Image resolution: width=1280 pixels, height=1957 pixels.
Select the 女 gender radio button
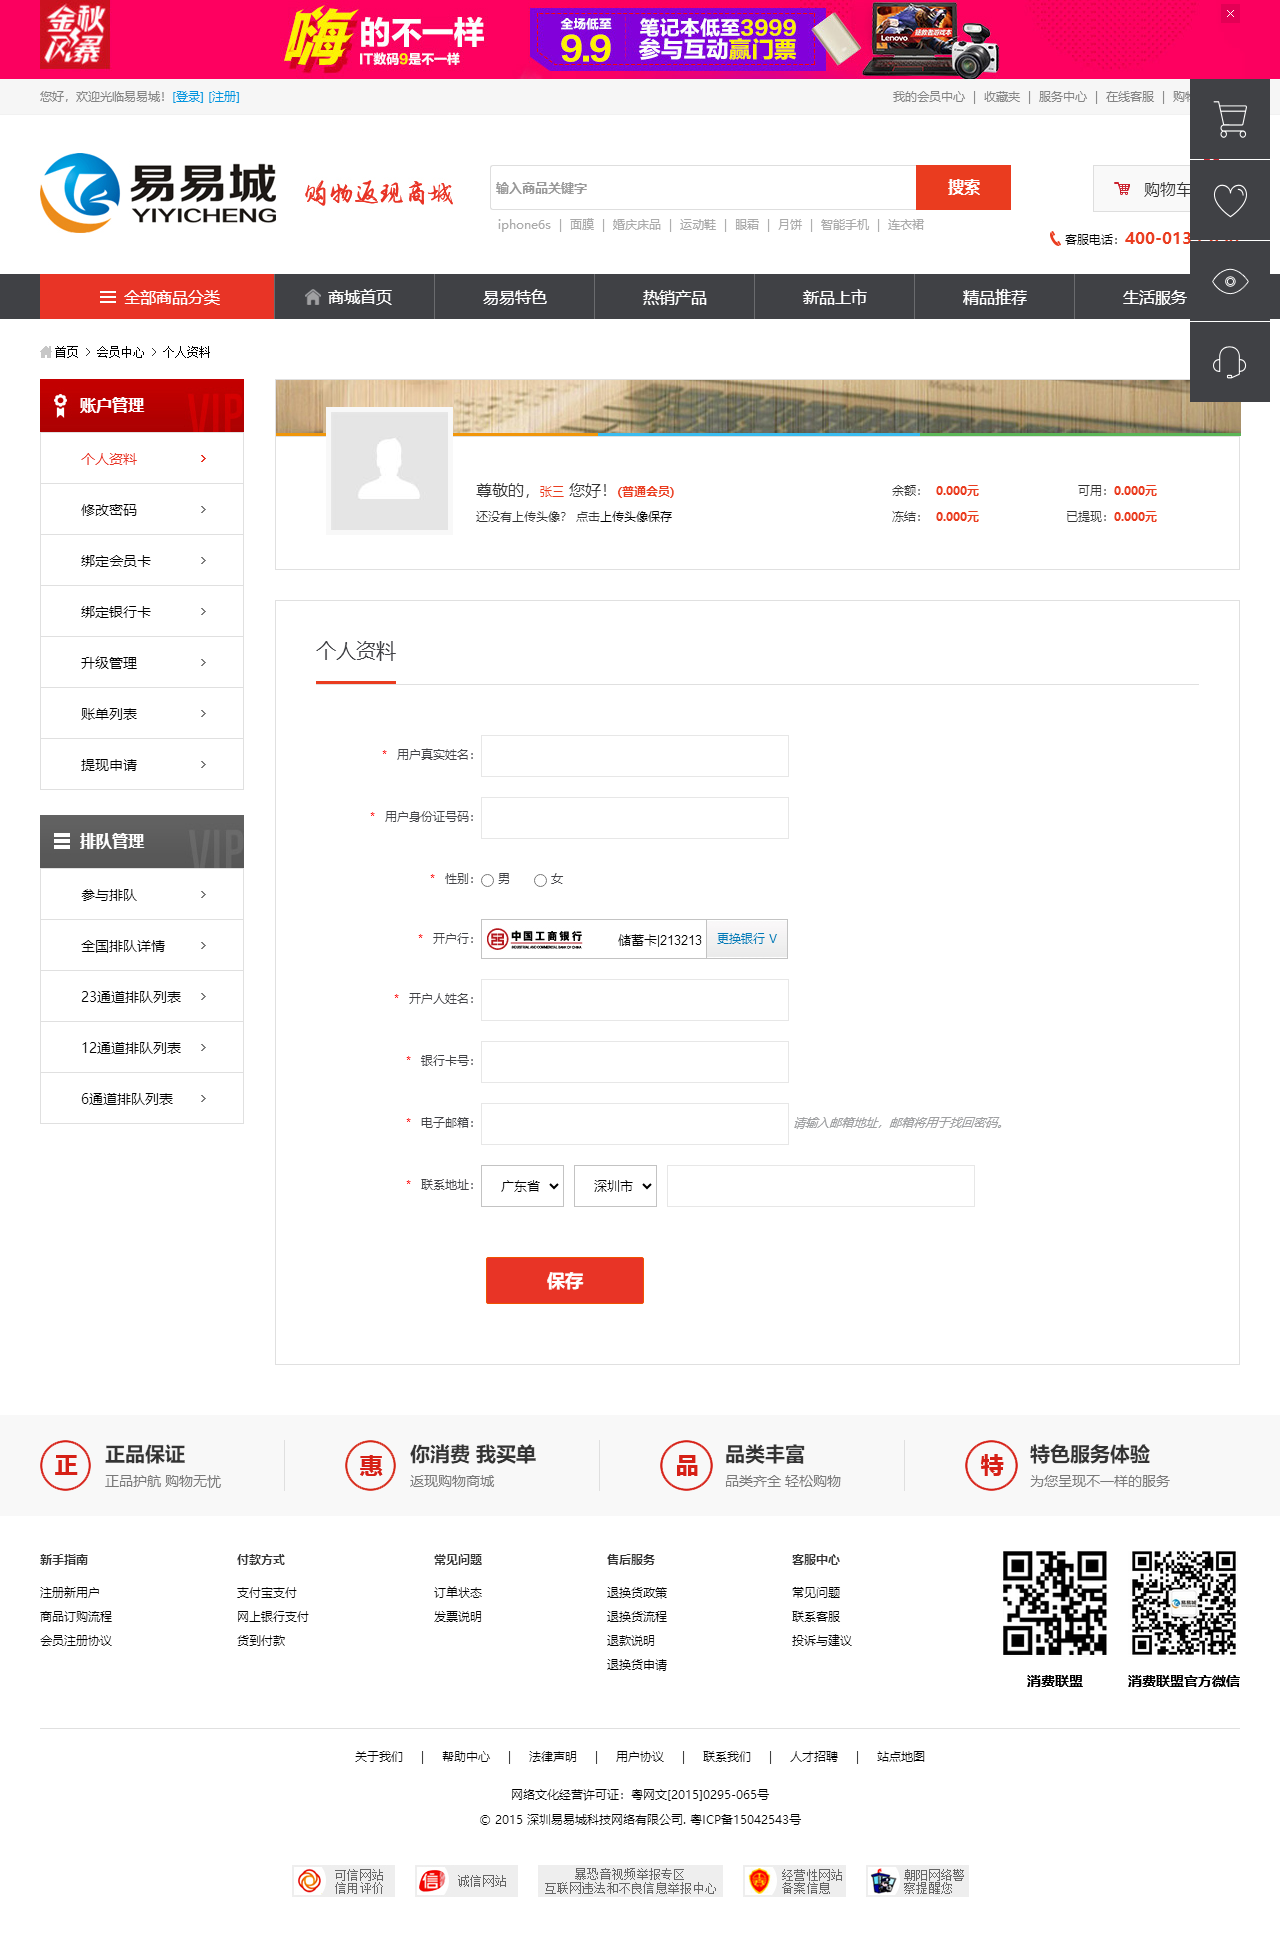tap(540, 880)
